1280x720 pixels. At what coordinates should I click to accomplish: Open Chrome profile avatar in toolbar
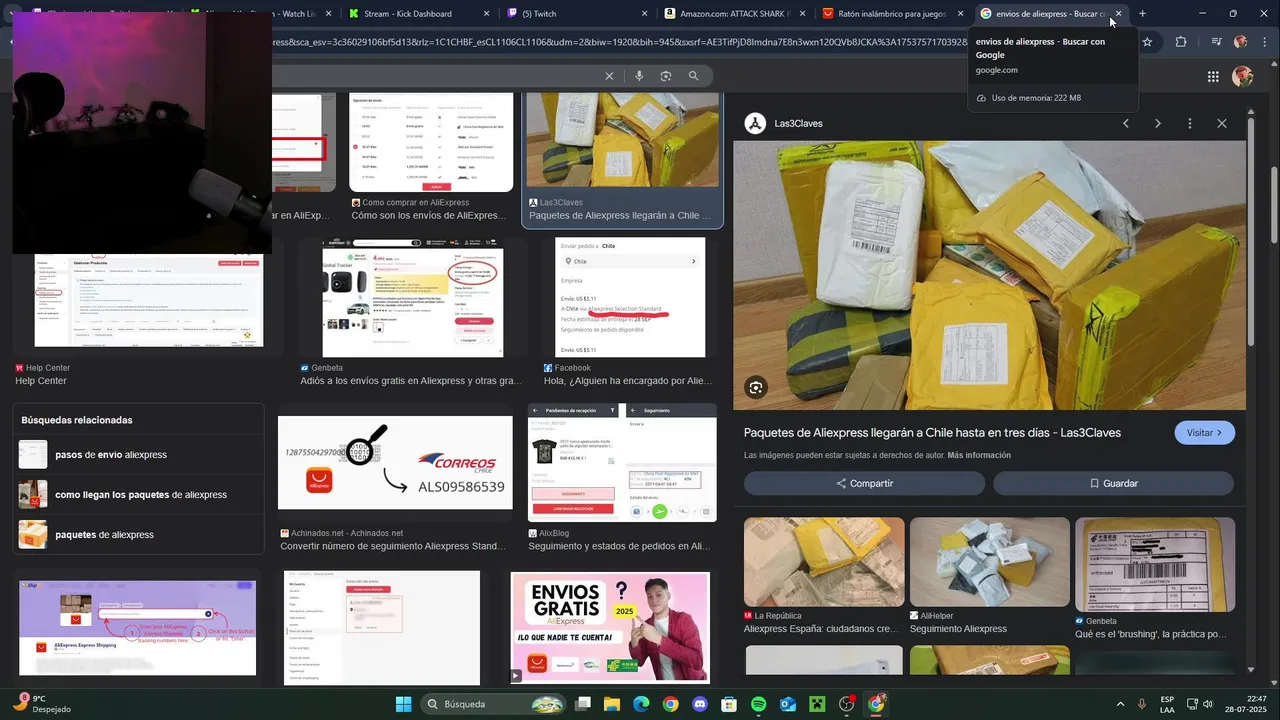tap(1241, 42)
